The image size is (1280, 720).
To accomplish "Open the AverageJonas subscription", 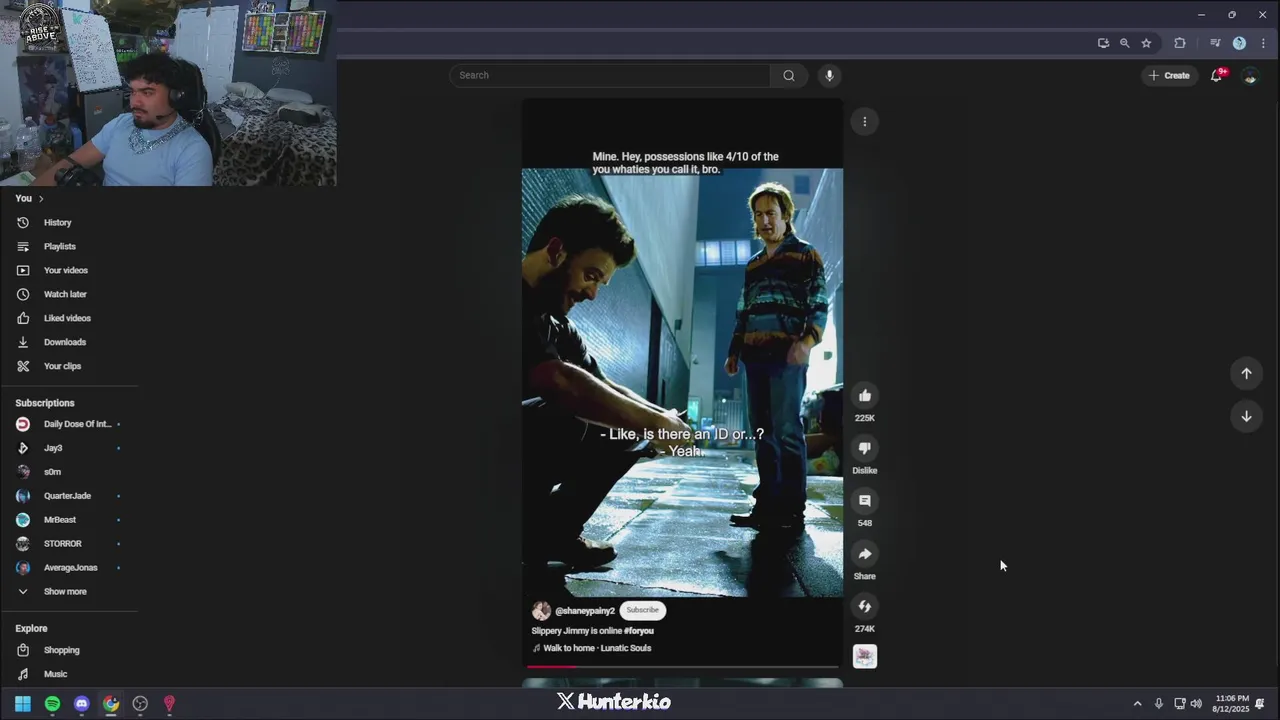I will [x=70, y=568].
